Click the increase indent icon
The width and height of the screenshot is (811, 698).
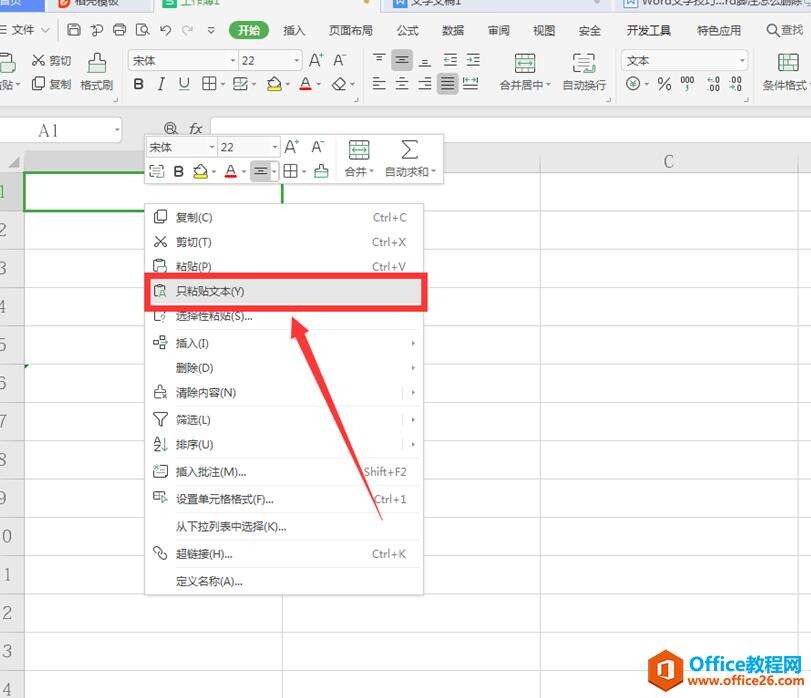point(473,60)
